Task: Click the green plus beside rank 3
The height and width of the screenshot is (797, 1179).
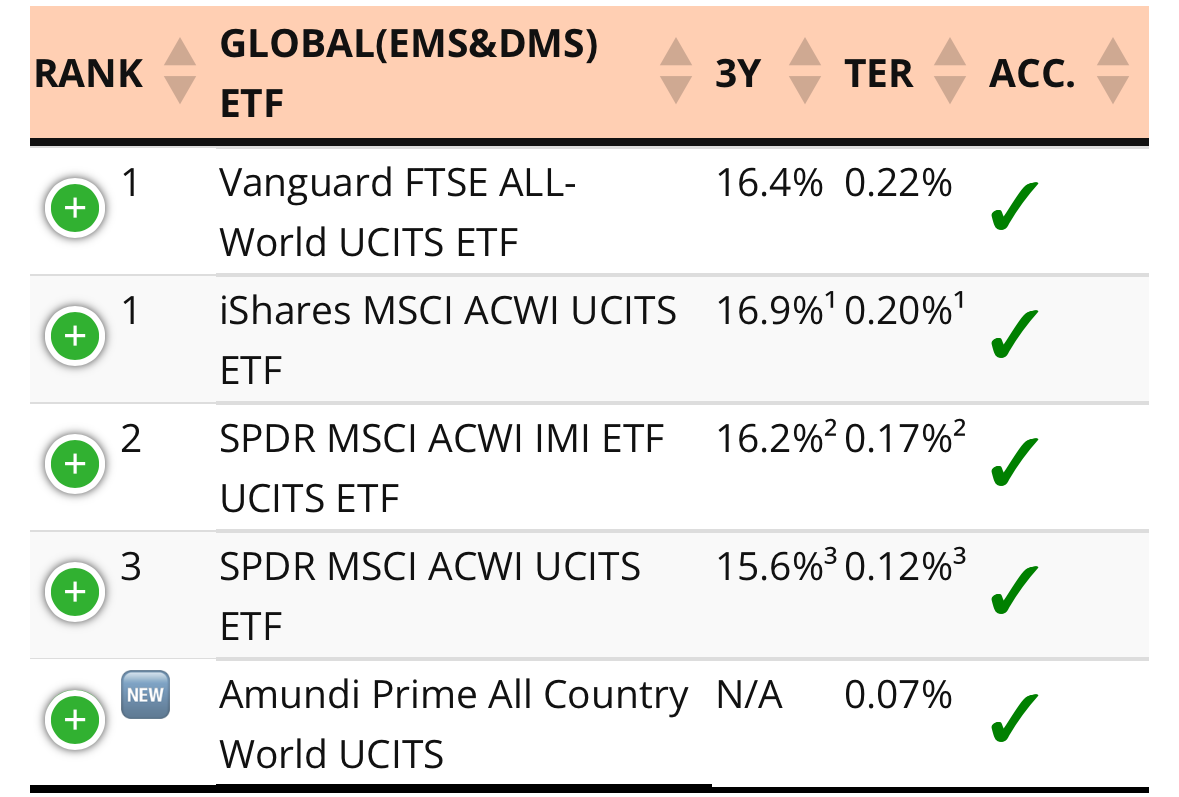Action: pyautogui.click(x=75, y=592)
